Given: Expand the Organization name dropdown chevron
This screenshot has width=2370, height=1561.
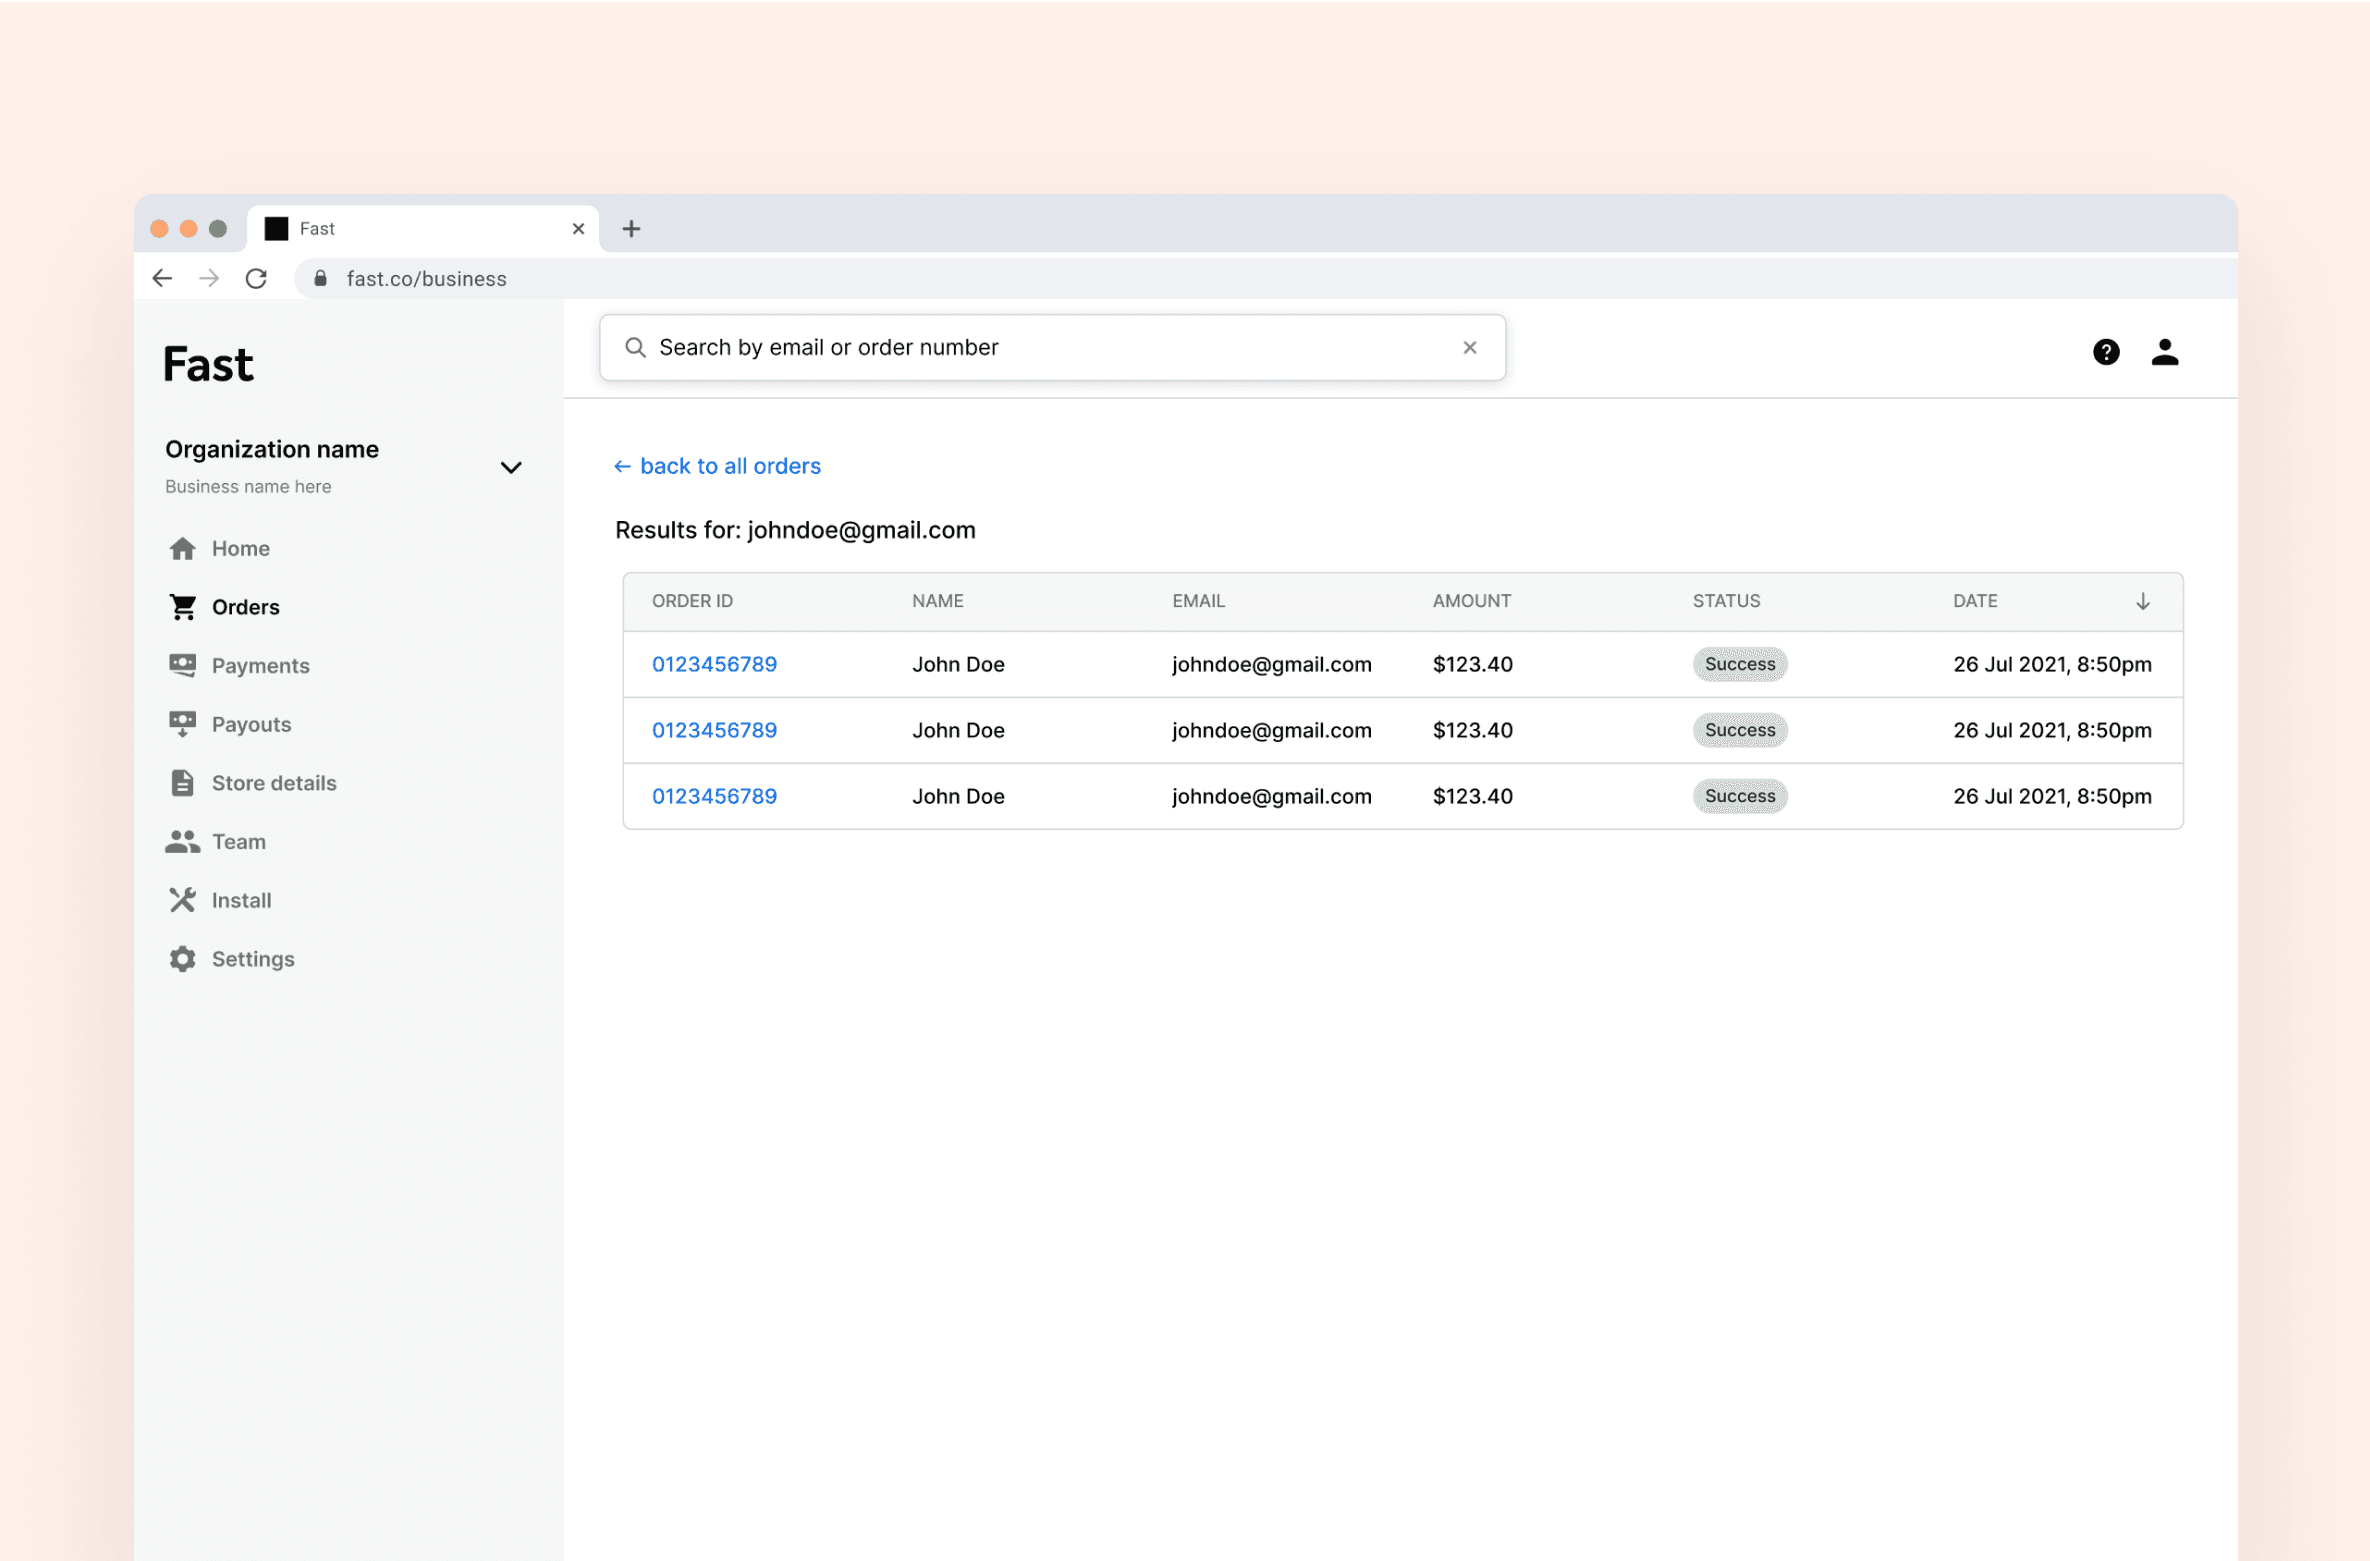Looking at the screenshot, I should (511, 467).
